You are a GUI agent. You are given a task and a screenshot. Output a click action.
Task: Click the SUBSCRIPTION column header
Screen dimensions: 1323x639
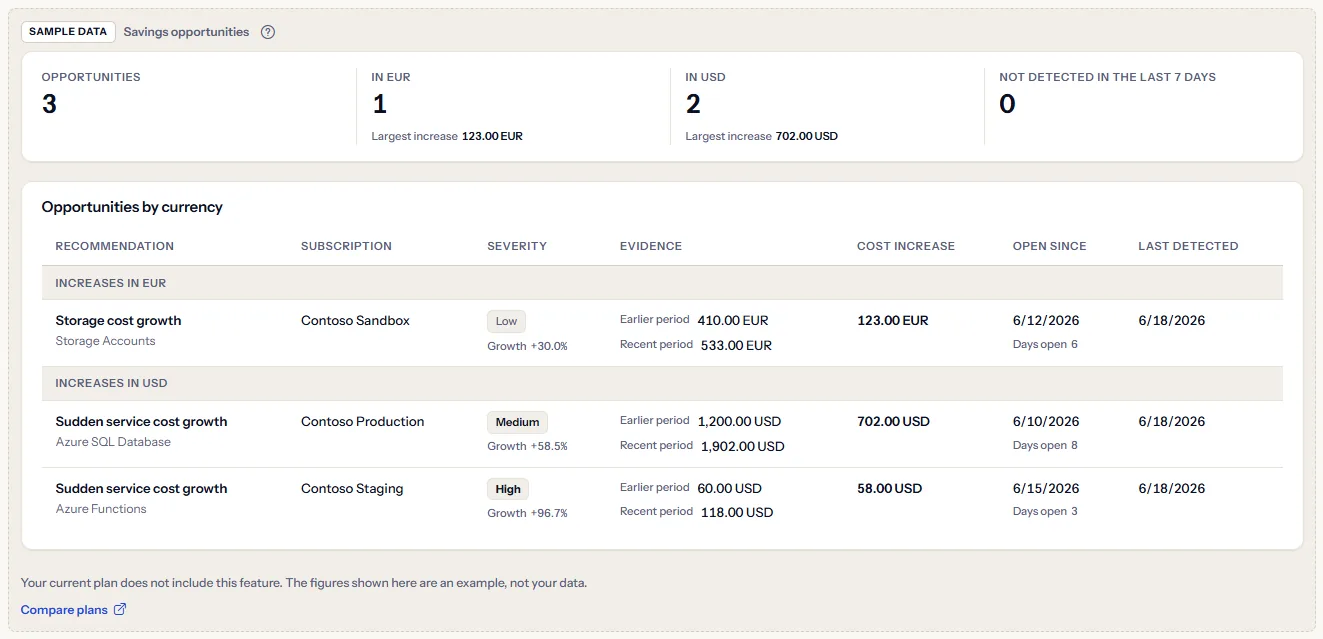tap(346, 246)
